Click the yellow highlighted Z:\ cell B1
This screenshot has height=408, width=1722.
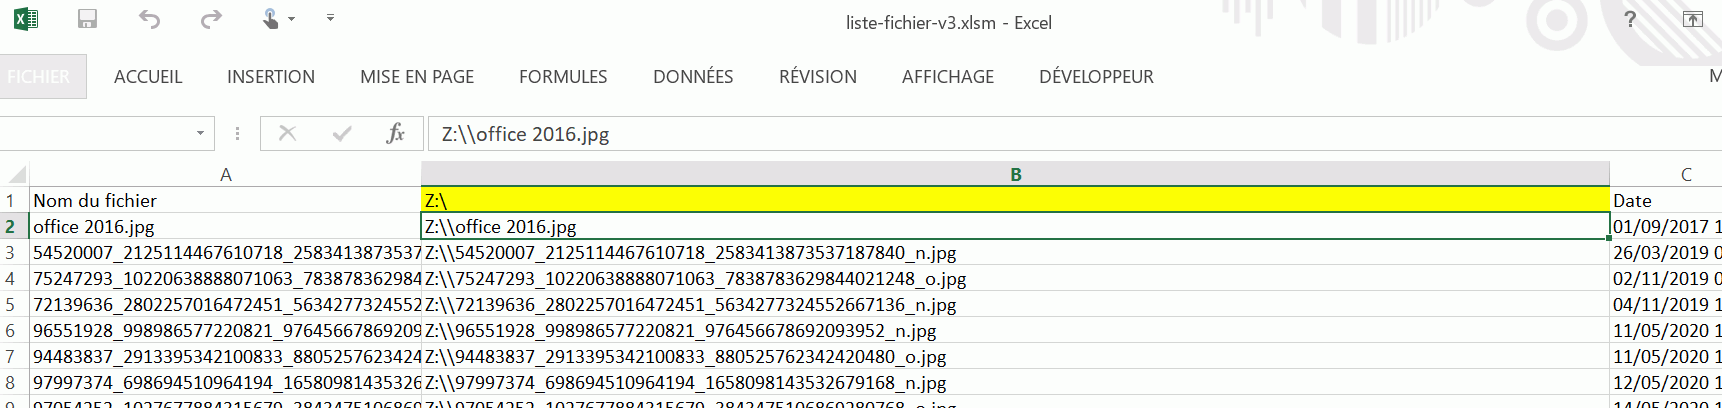1015,200
